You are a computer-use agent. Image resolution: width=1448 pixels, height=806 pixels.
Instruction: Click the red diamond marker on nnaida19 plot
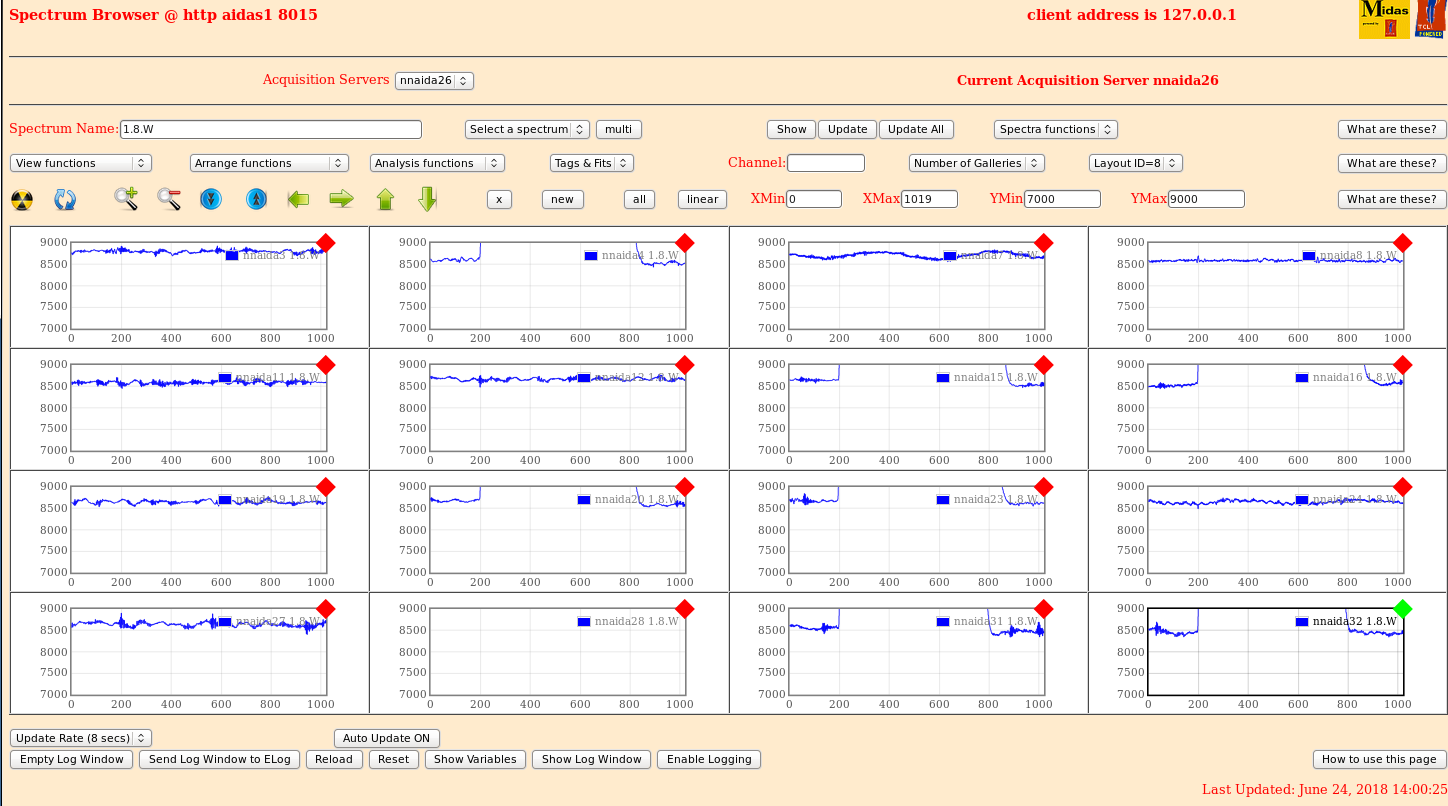coord(325,487)
